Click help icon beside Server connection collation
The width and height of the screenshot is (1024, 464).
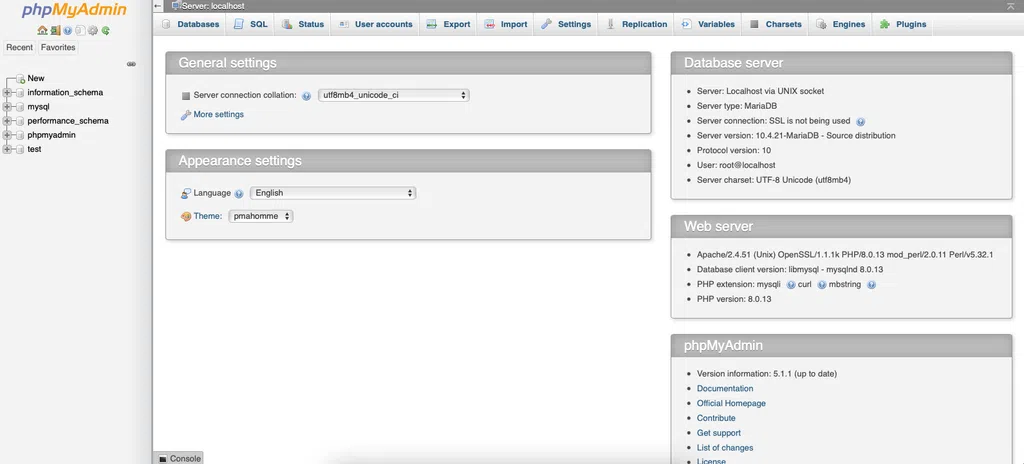(x=306, y=95)
